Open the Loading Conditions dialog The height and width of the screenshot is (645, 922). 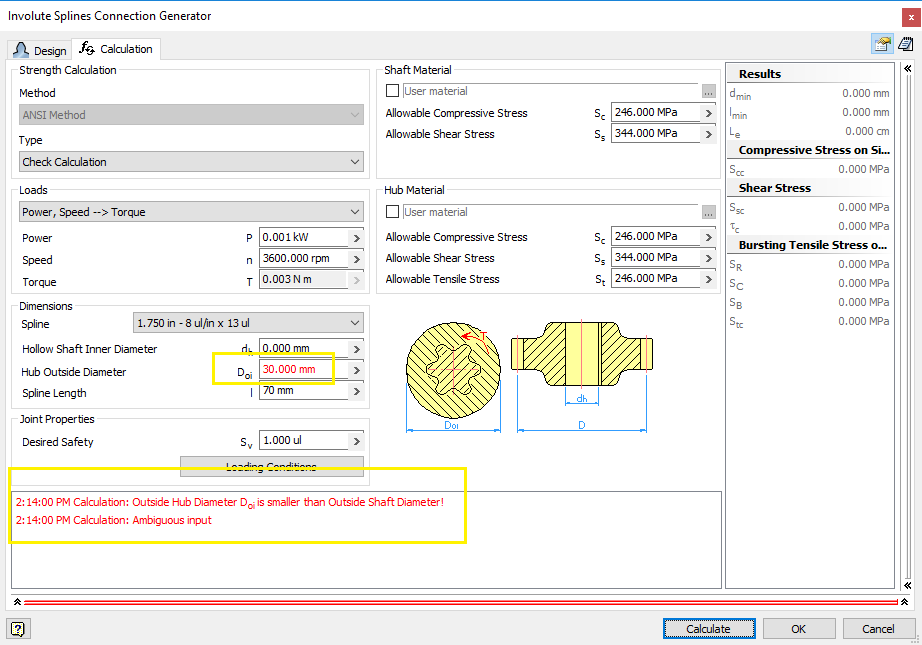click(x=271, y=466)
